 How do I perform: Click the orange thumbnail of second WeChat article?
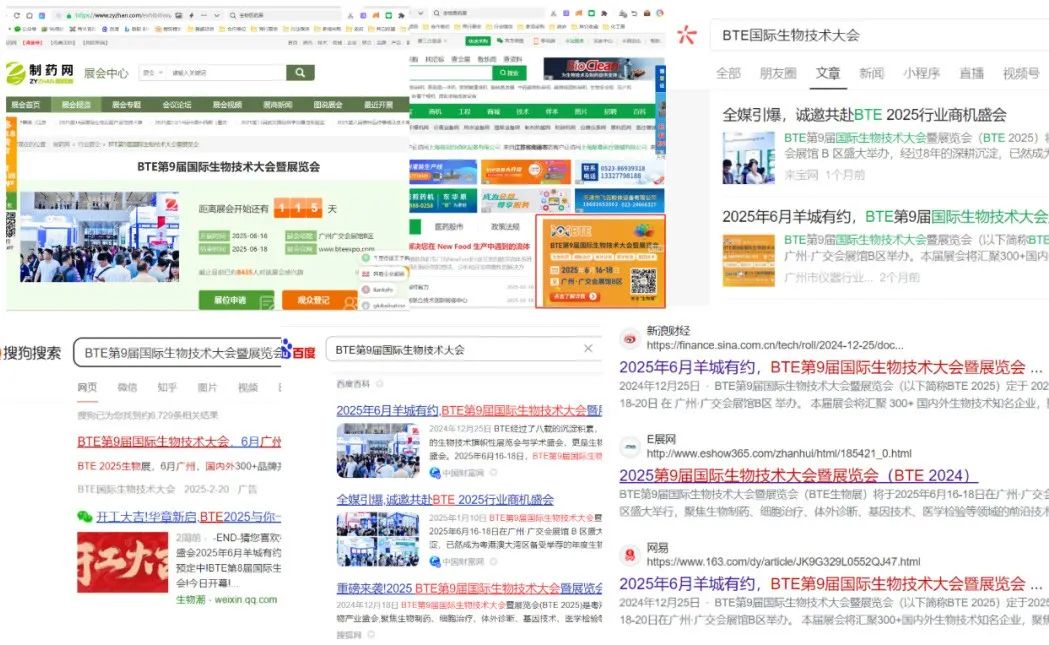click(748, 260)
